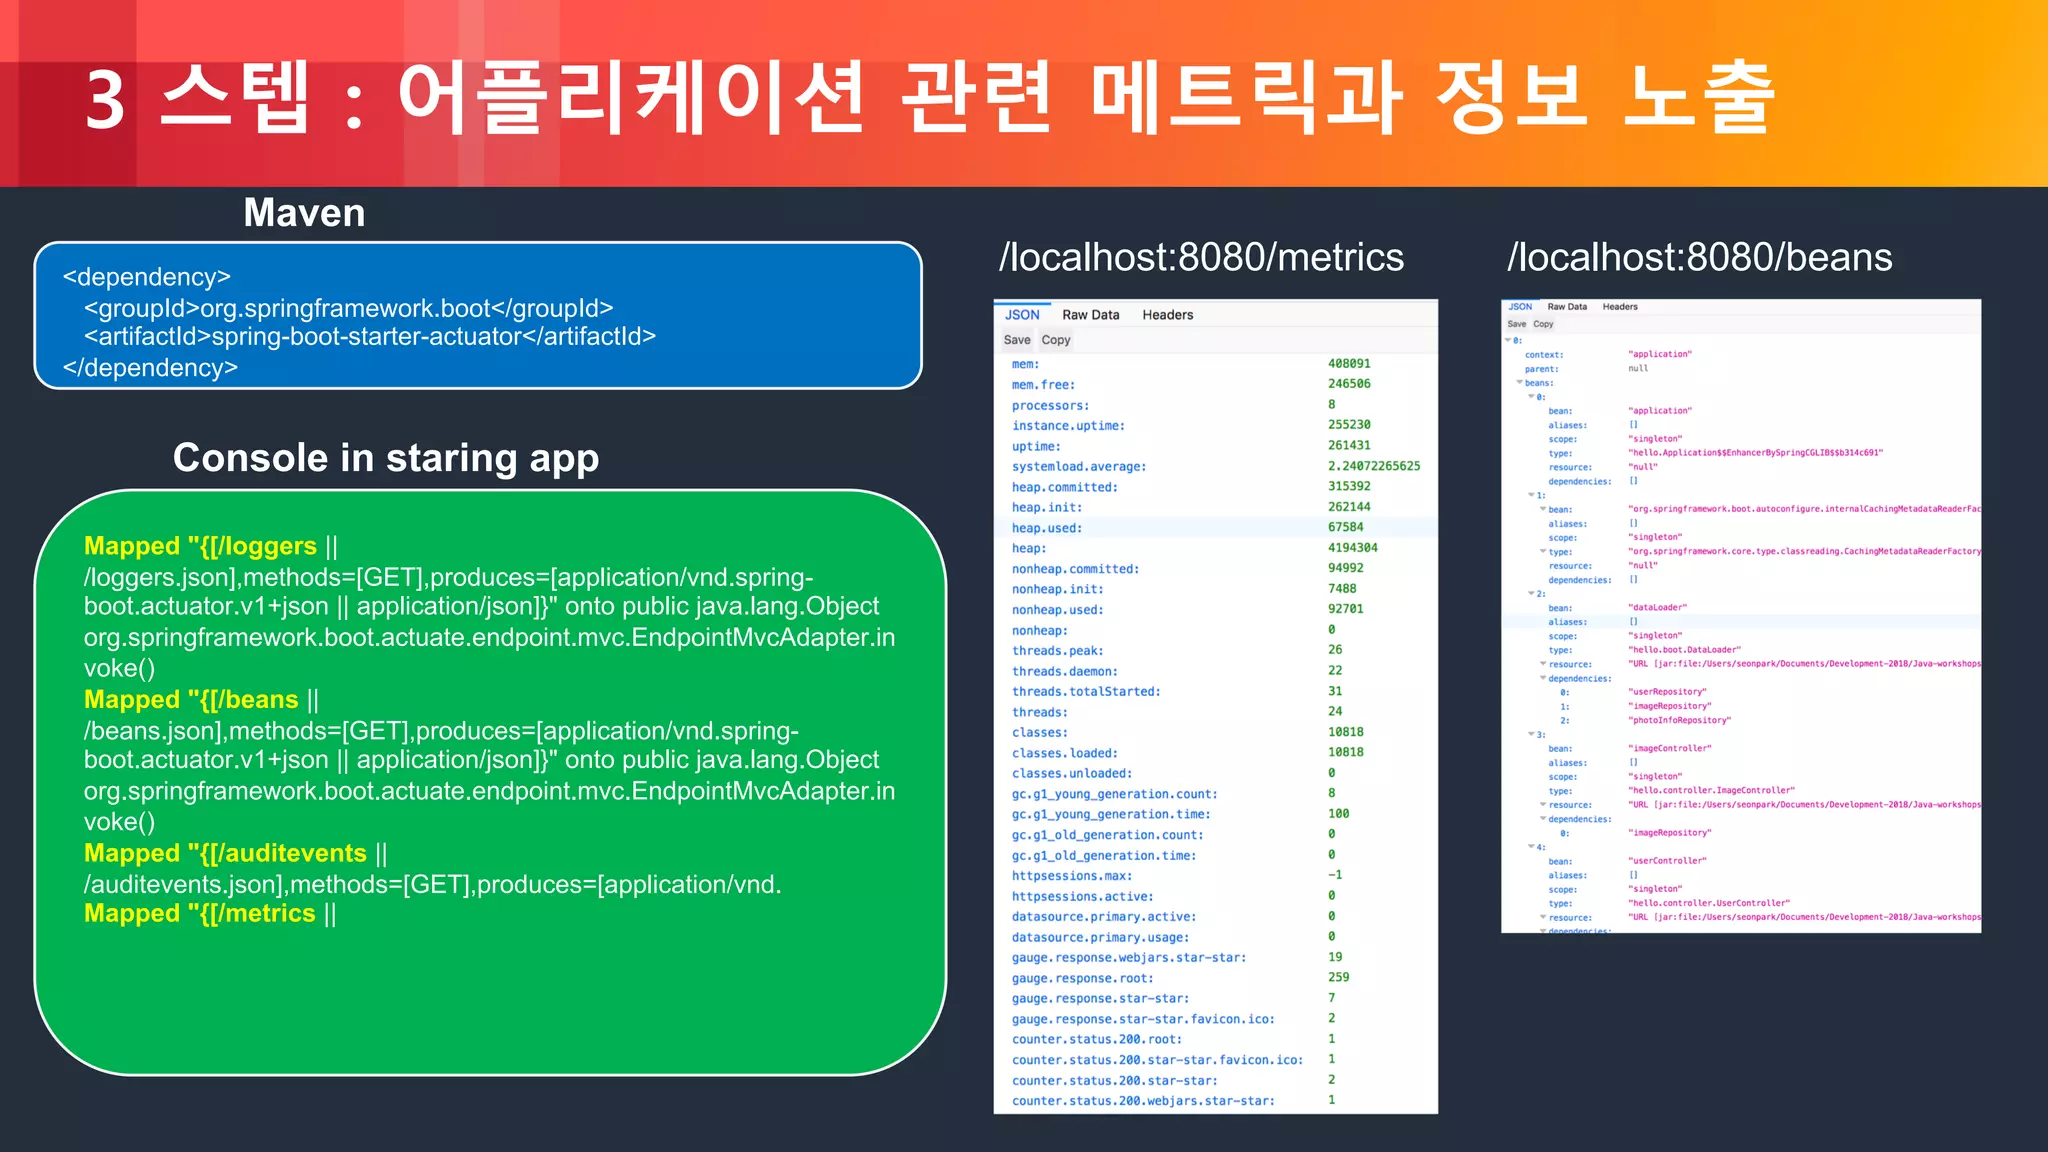Select counter.status.200.webjars.star-star: row
The image size is (2048, 1152).
(1215, 1100)
